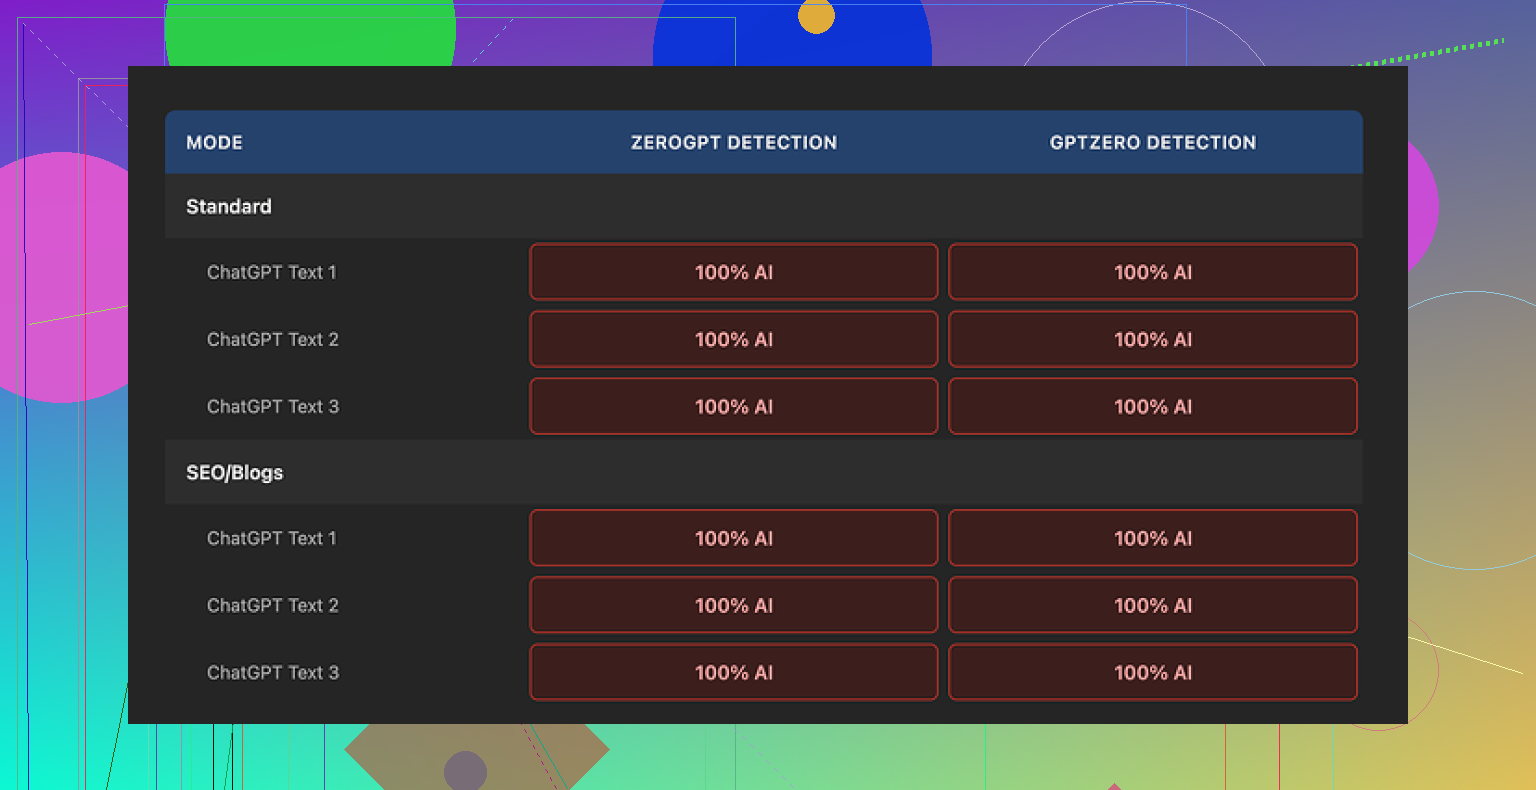
Task: Select ChatGPT Text 3 label under Standard
Action: [x=272, y=406]
